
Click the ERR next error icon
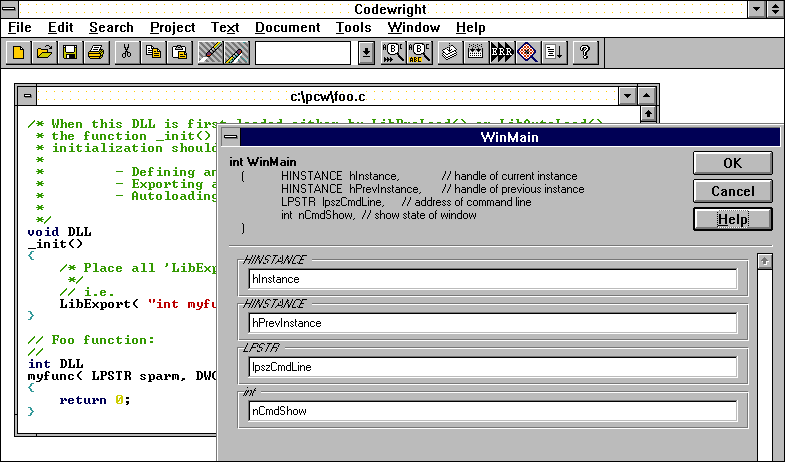click(502, 53)
